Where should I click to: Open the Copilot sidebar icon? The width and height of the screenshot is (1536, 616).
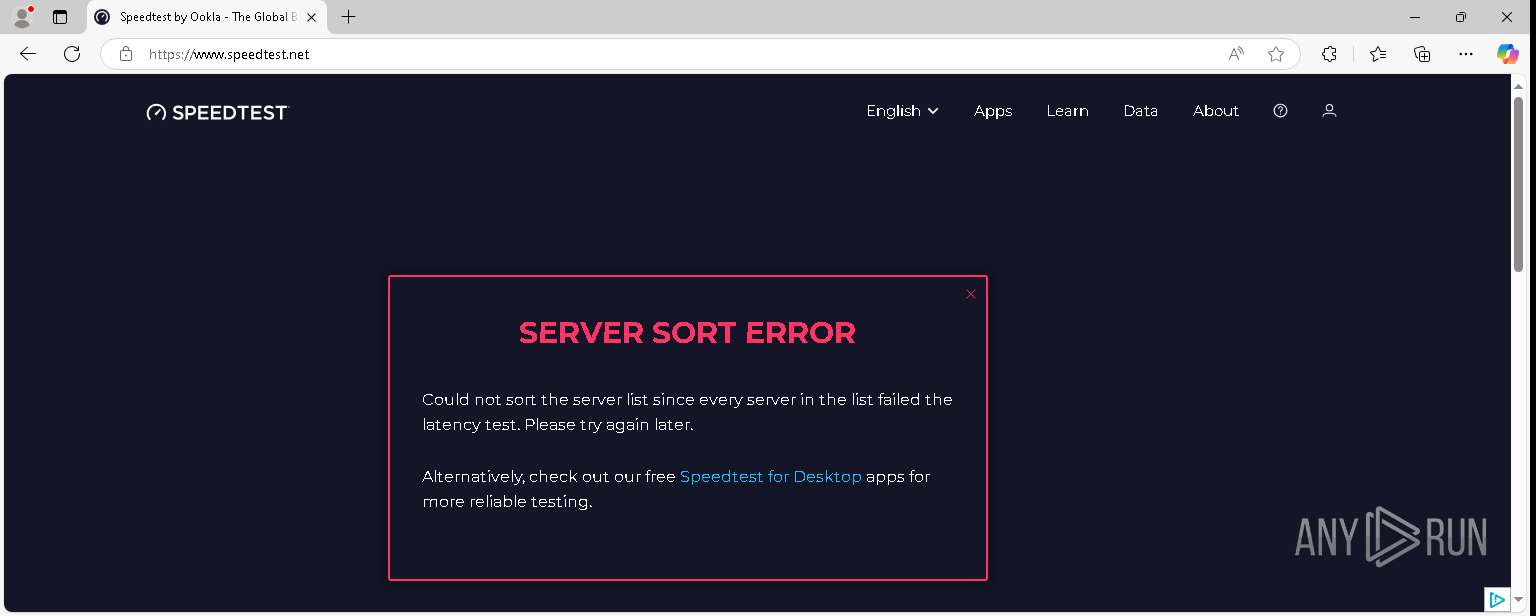click(x=1508, y=54)
